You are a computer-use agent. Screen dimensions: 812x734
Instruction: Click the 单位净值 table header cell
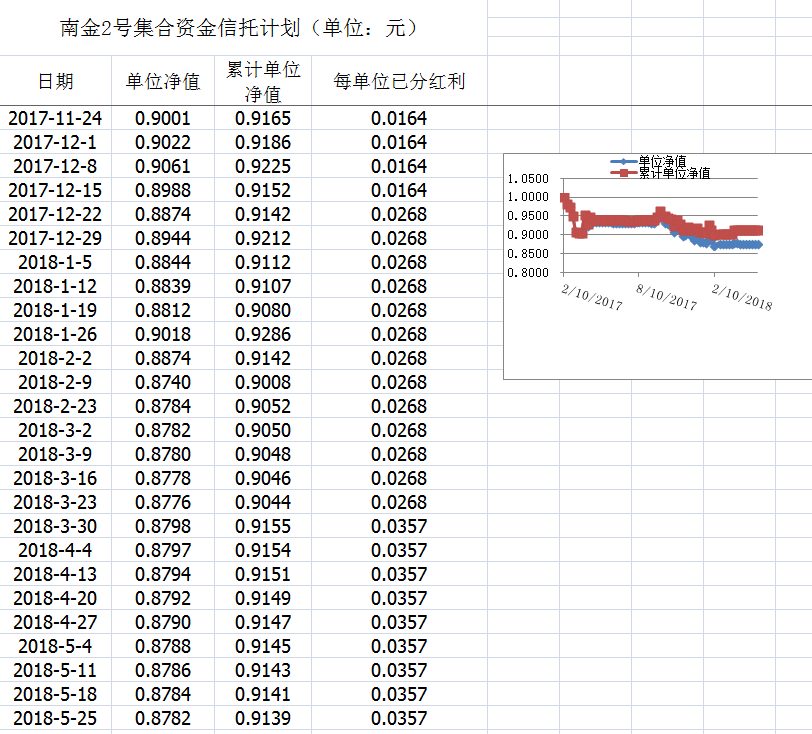coord(163,81)
